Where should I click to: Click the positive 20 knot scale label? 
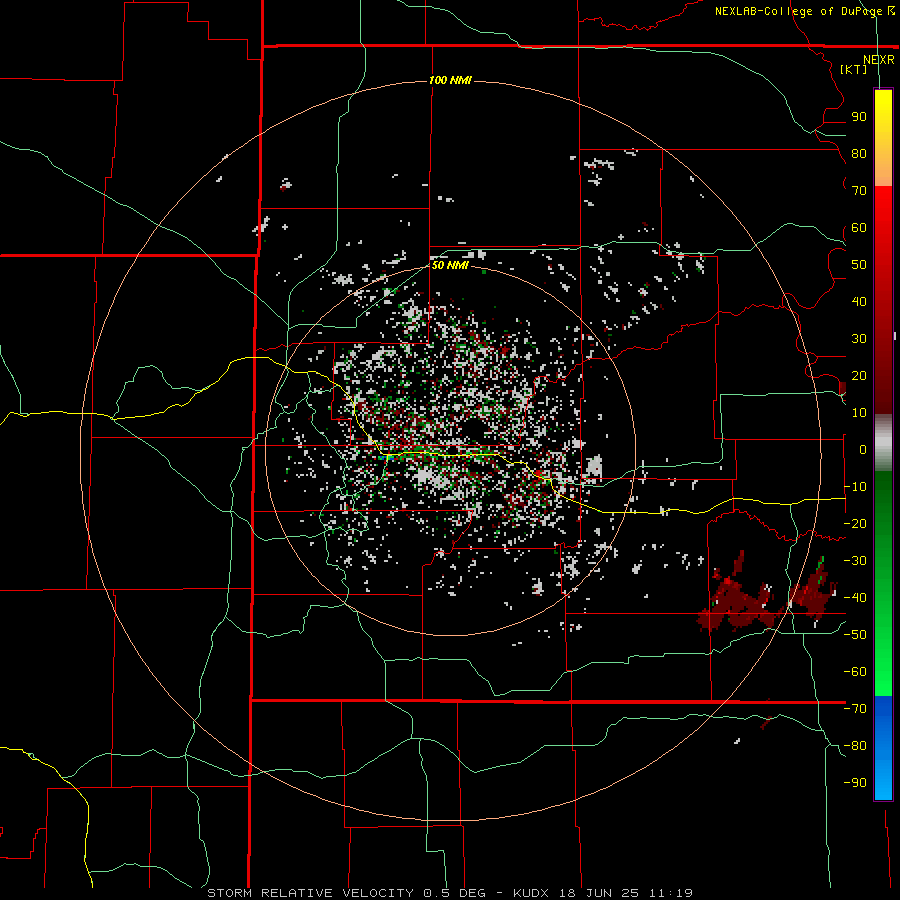click(x=859, y=375)
